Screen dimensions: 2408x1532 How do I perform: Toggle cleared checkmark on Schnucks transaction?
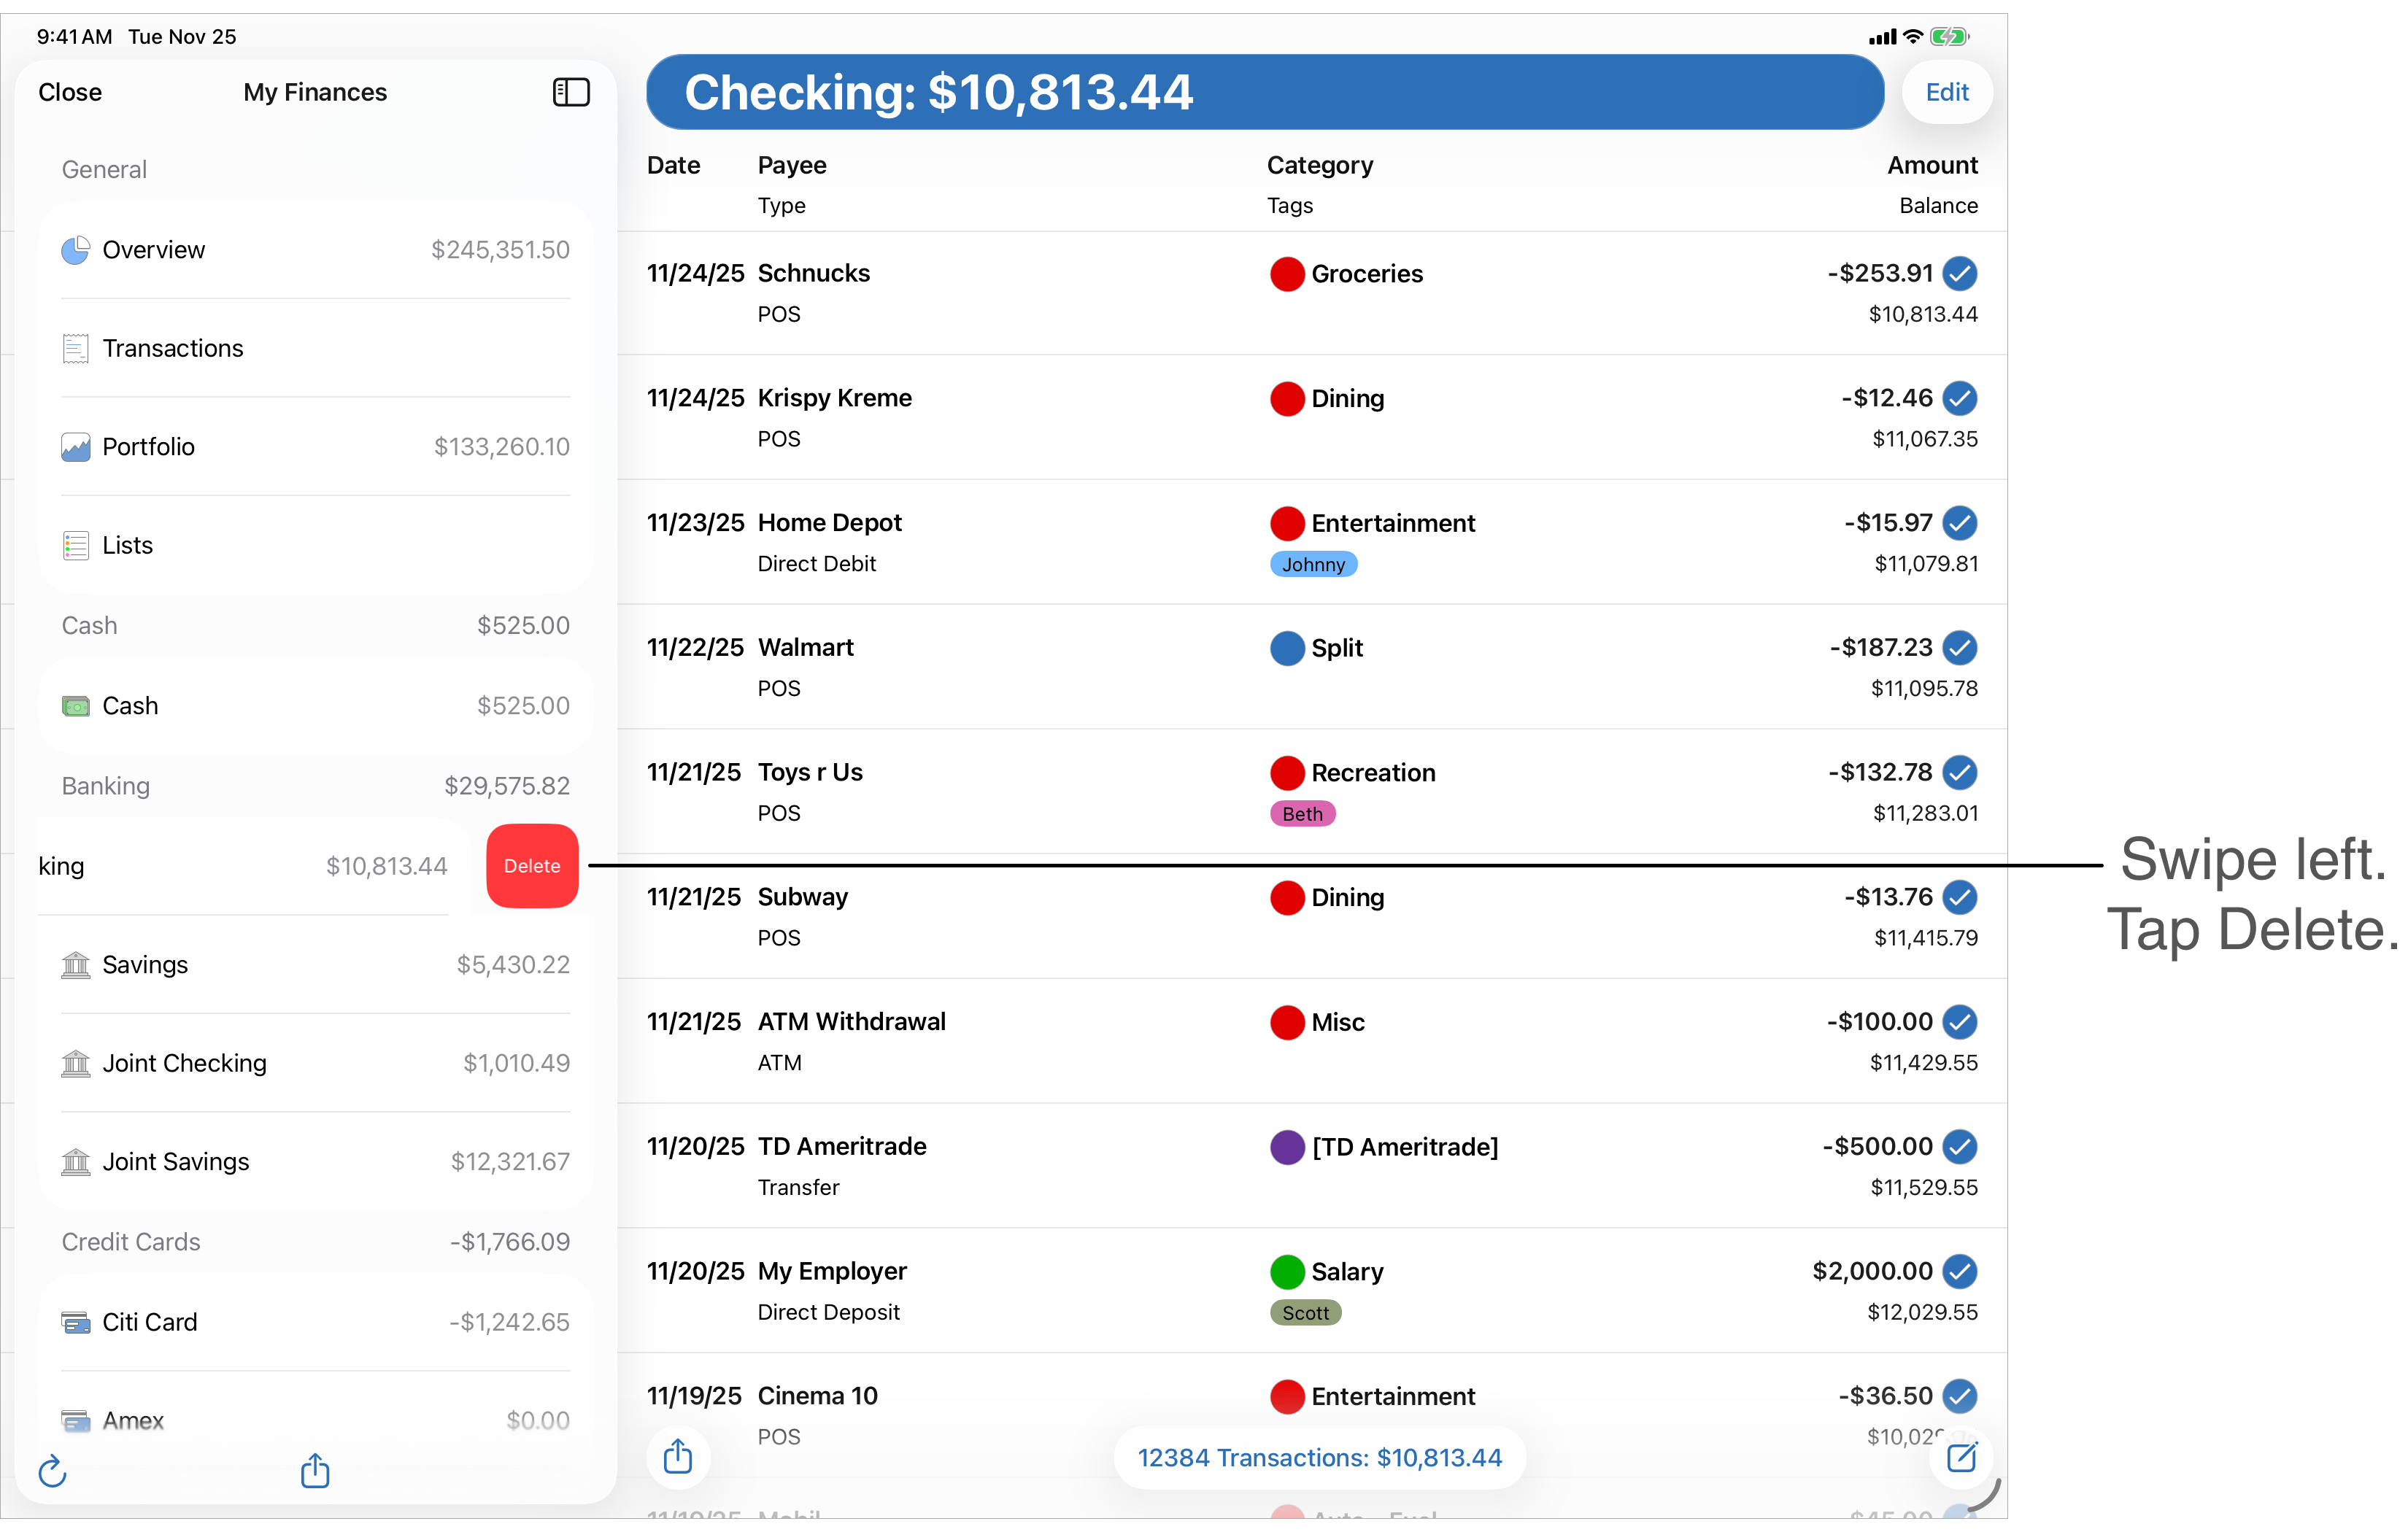1959,273
